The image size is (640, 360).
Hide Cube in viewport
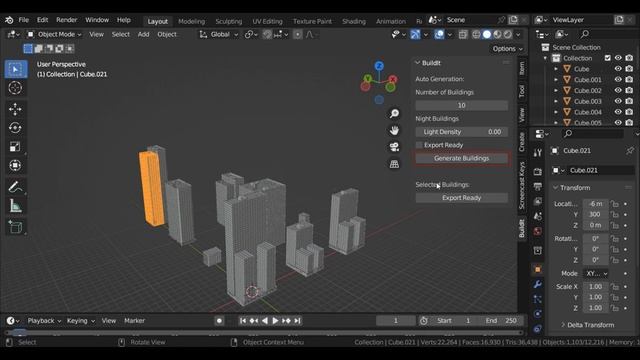[x=618, y=69]
